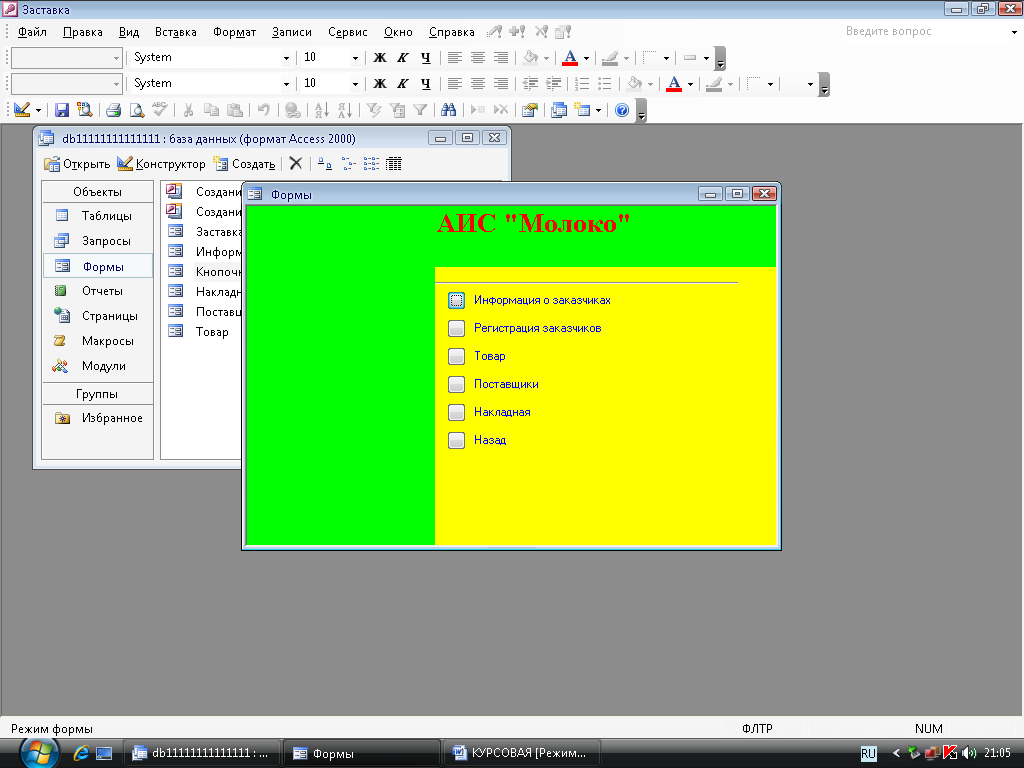
Task: Click the volume speaker tray icon
Action: 968,753
